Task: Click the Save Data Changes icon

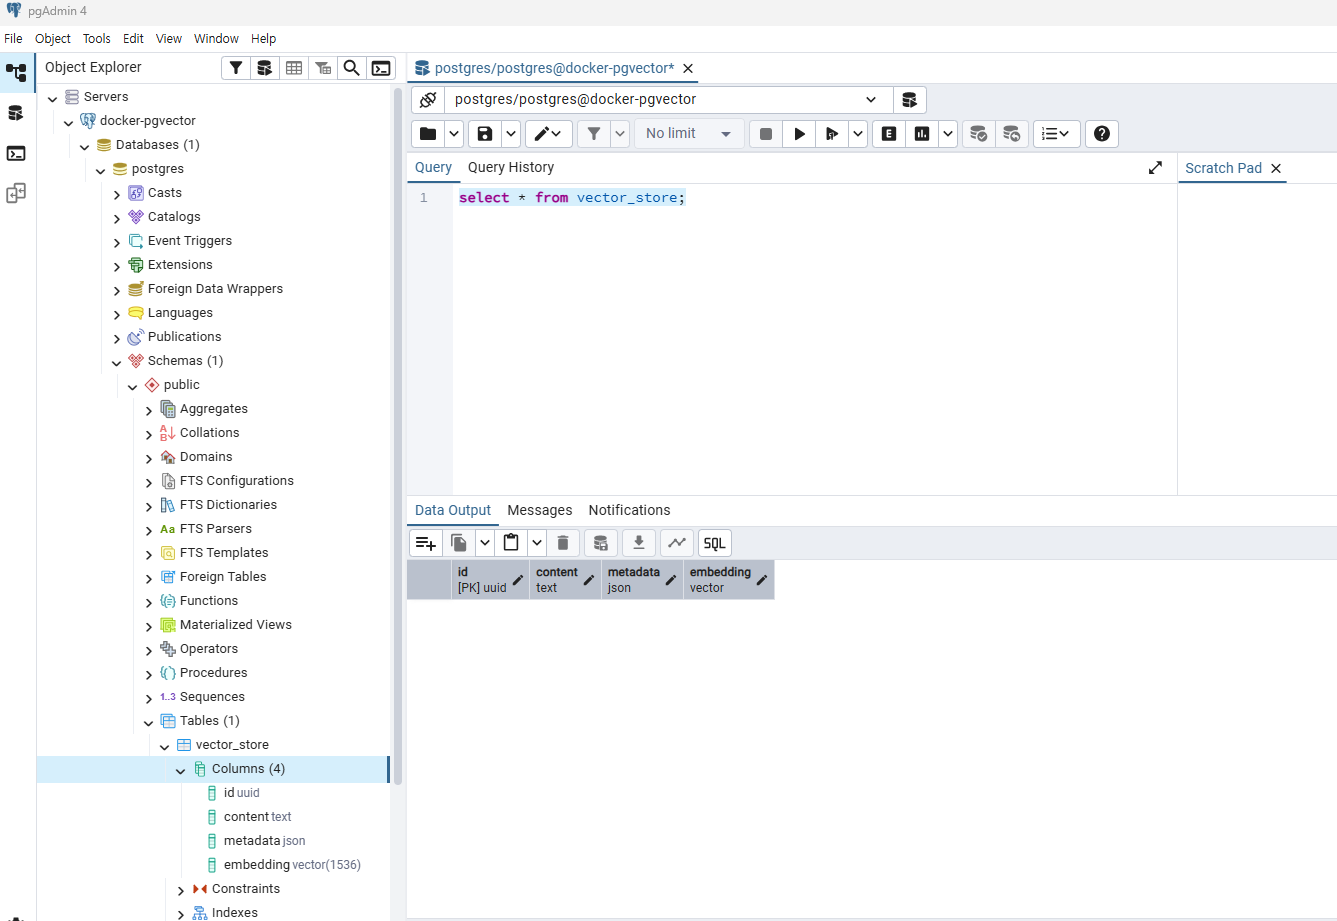Action: (601, 543)
